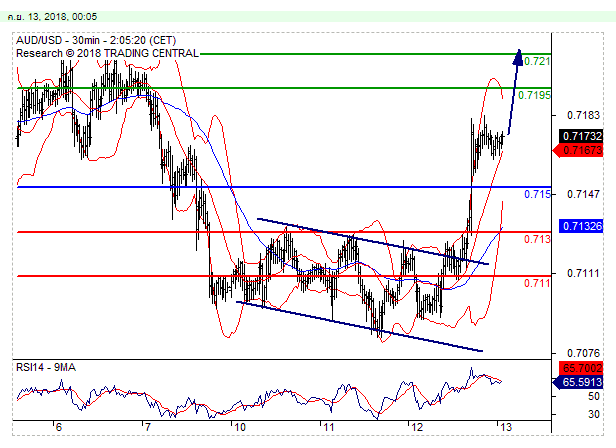Click the AUD/USD - 30min chart title
The width and height of the screenshot is (616, 448).
96,40
